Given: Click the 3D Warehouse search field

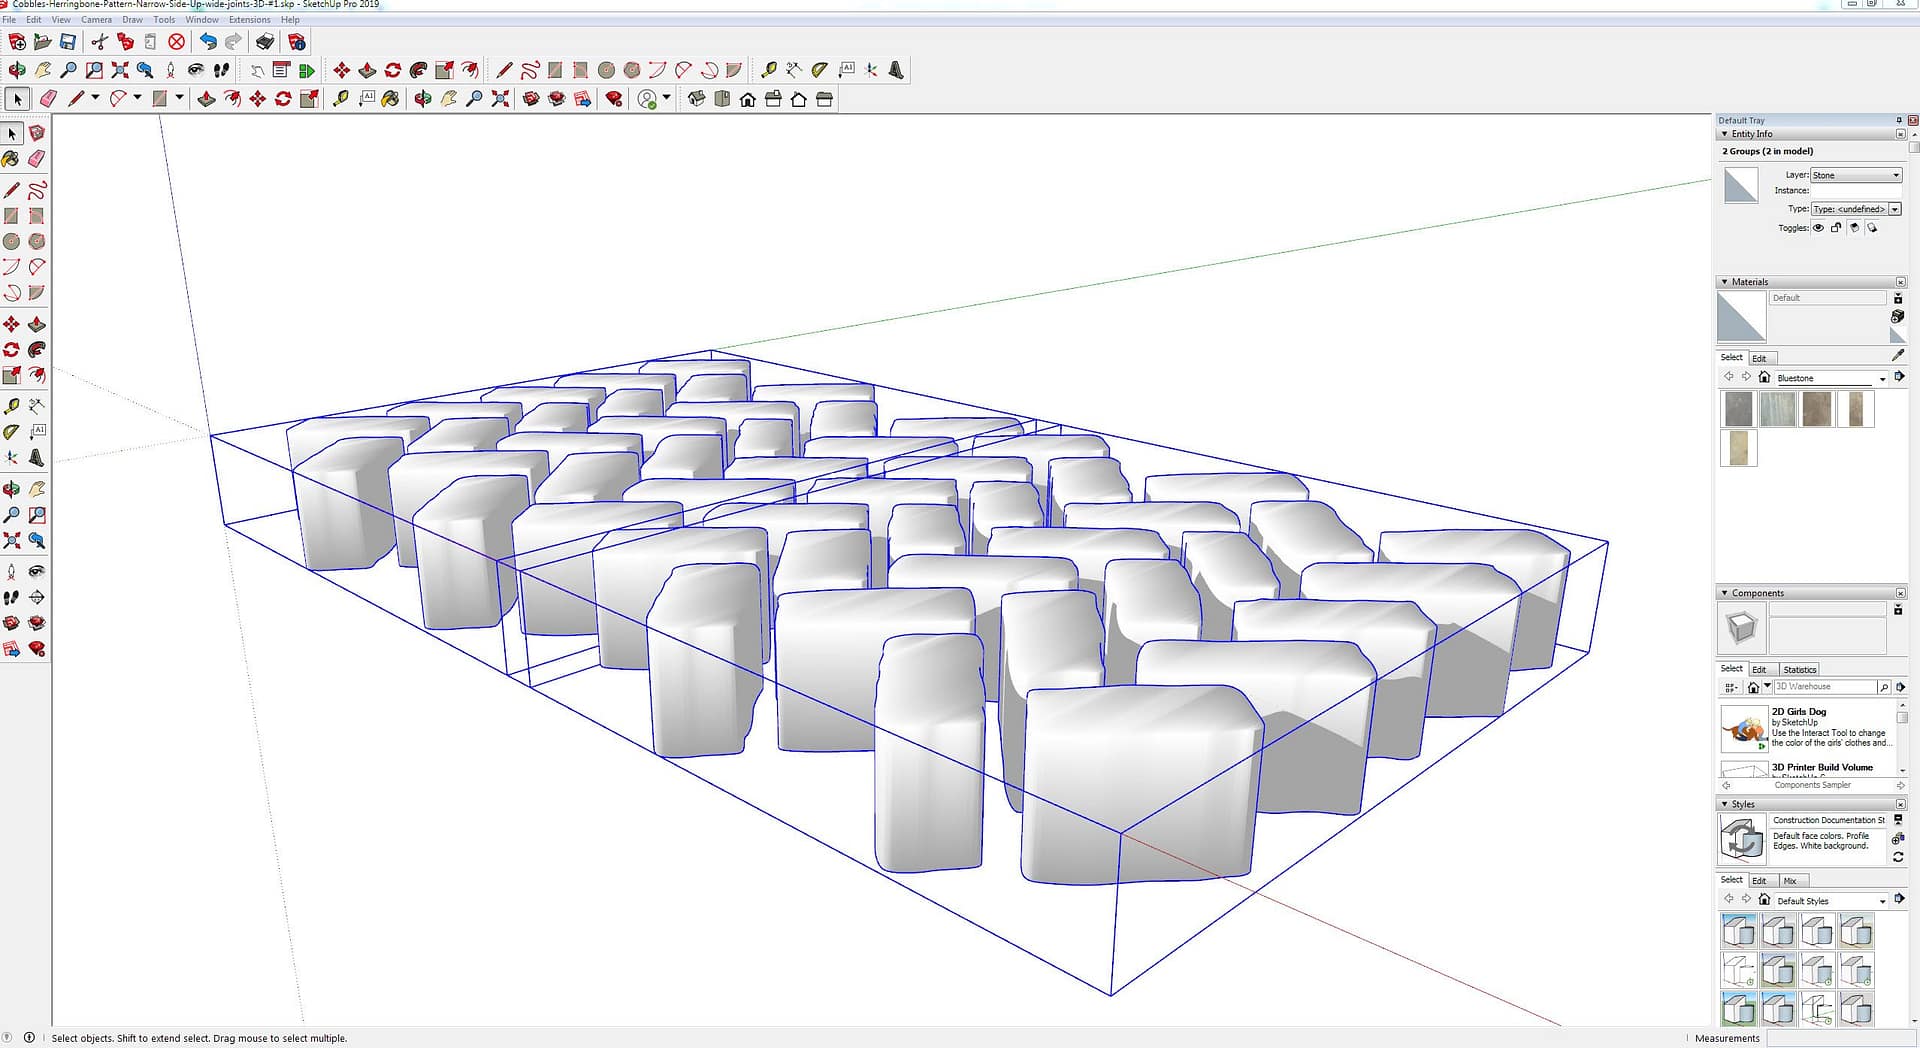Looking at the screenshot, I should coord(1823,687).
